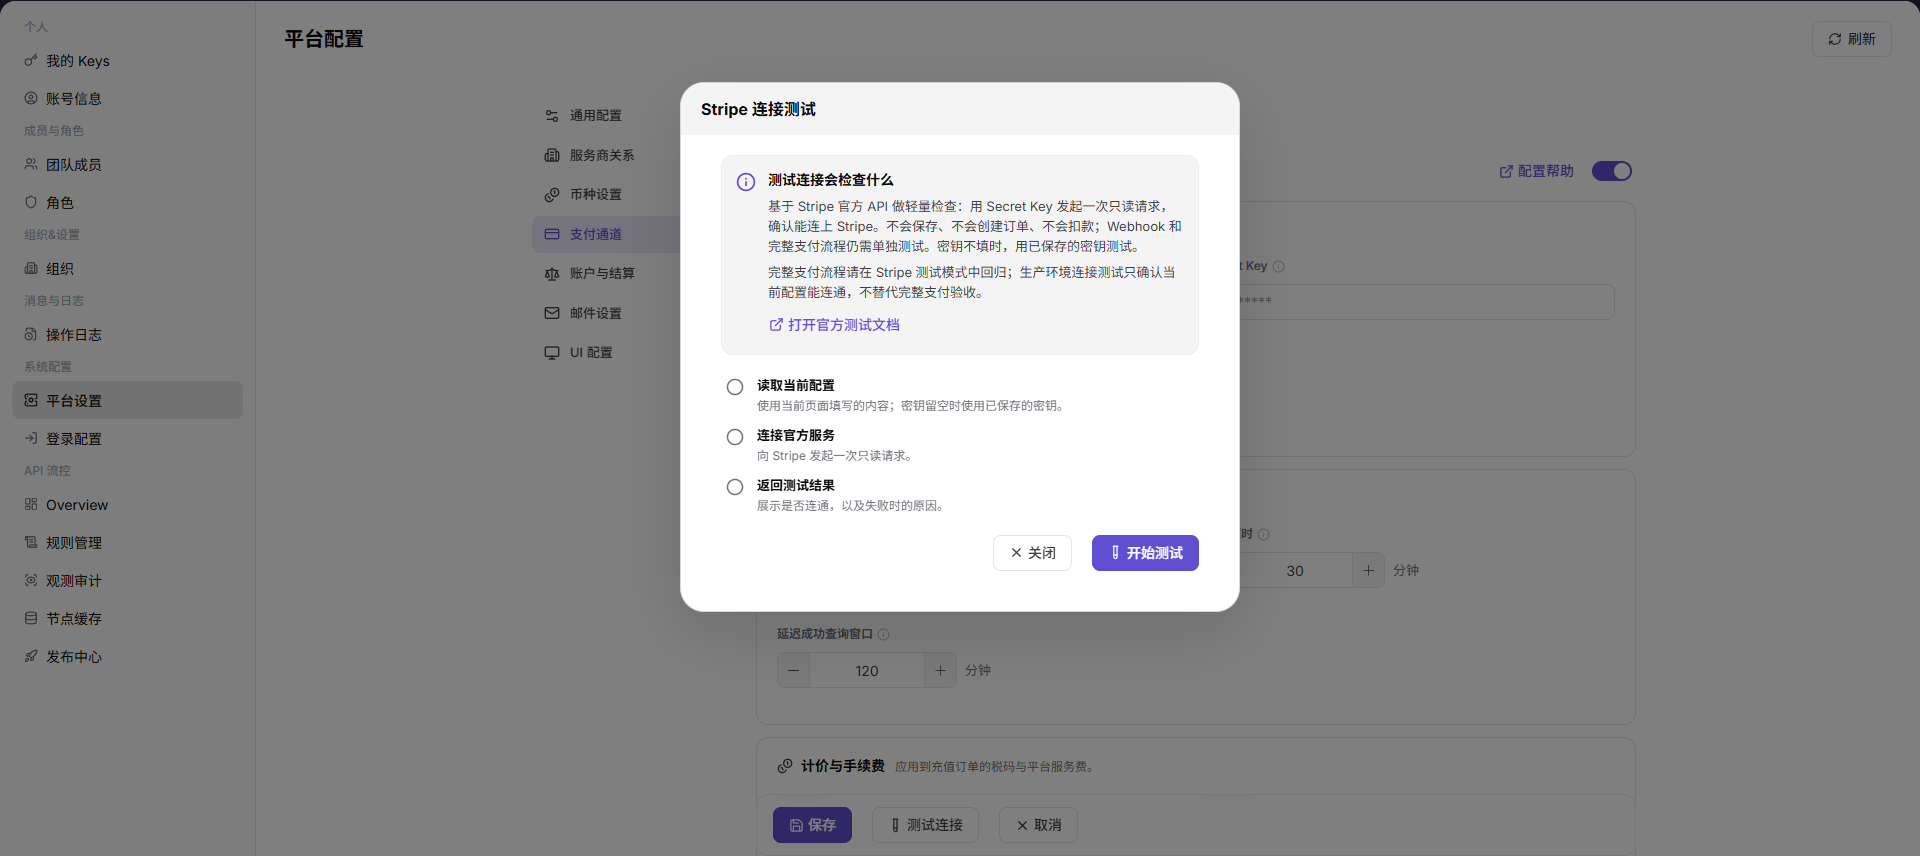1920x856 pixels.
Task: Click the 操作日志 log icon
Action: tap(31, 334)
